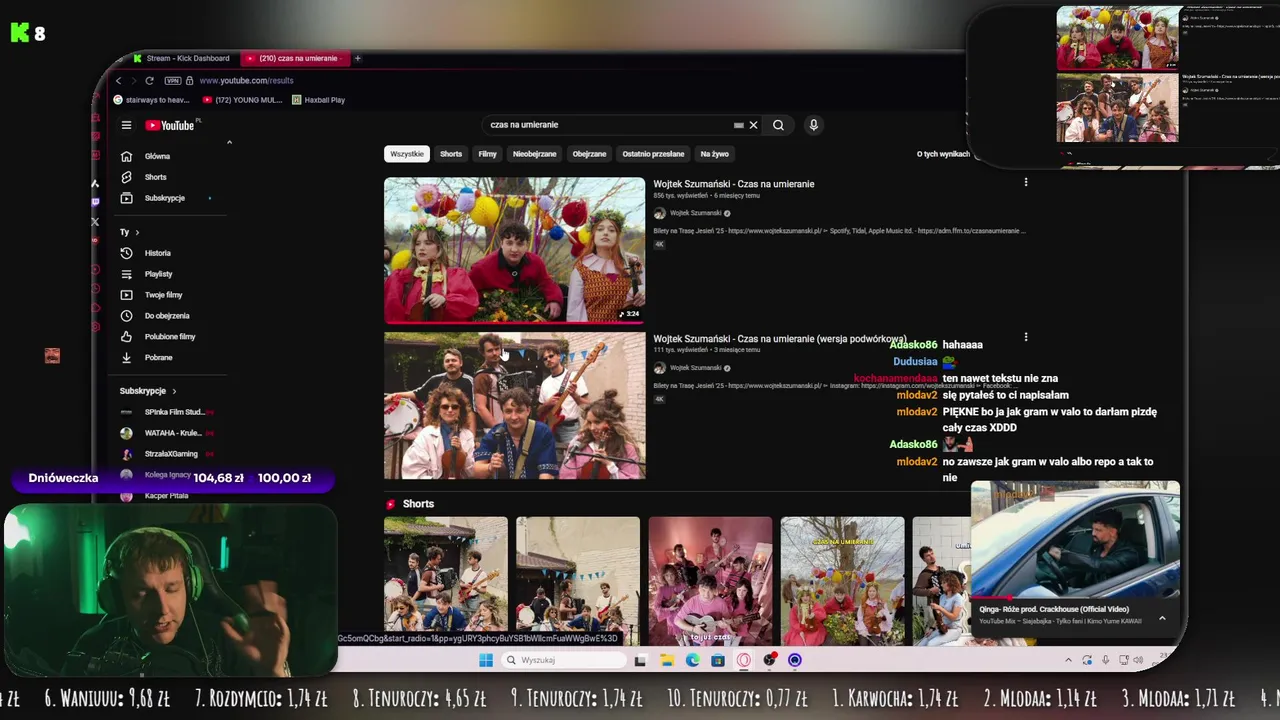Play the wersja podwórkowa video thumbnail
1280x720 pixels.
[514, 406]
